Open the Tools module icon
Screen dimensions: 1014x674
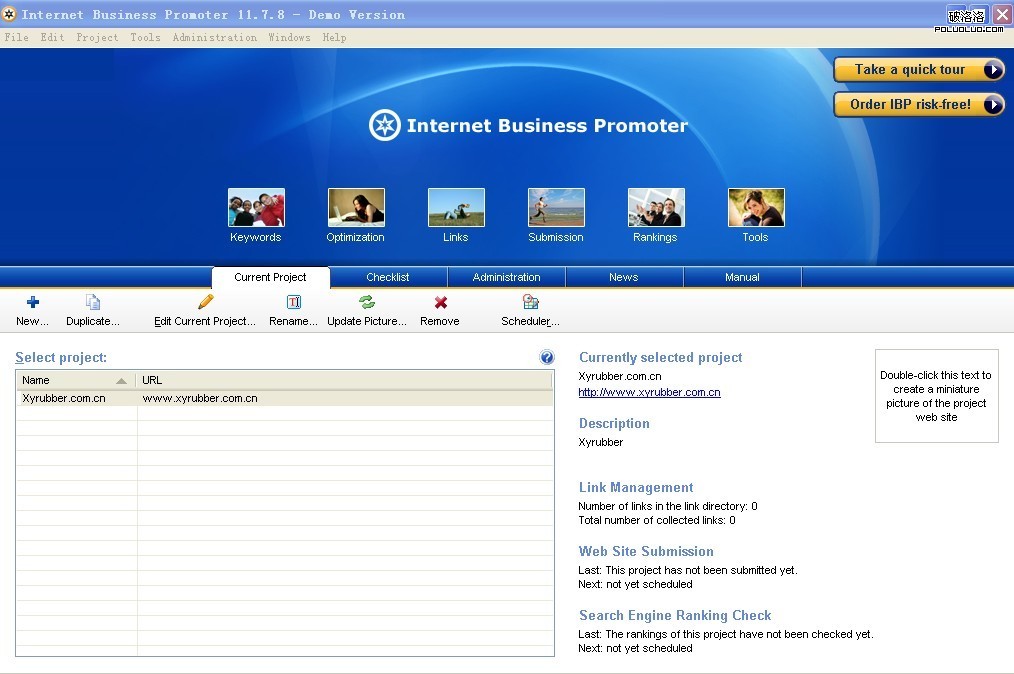756,208
